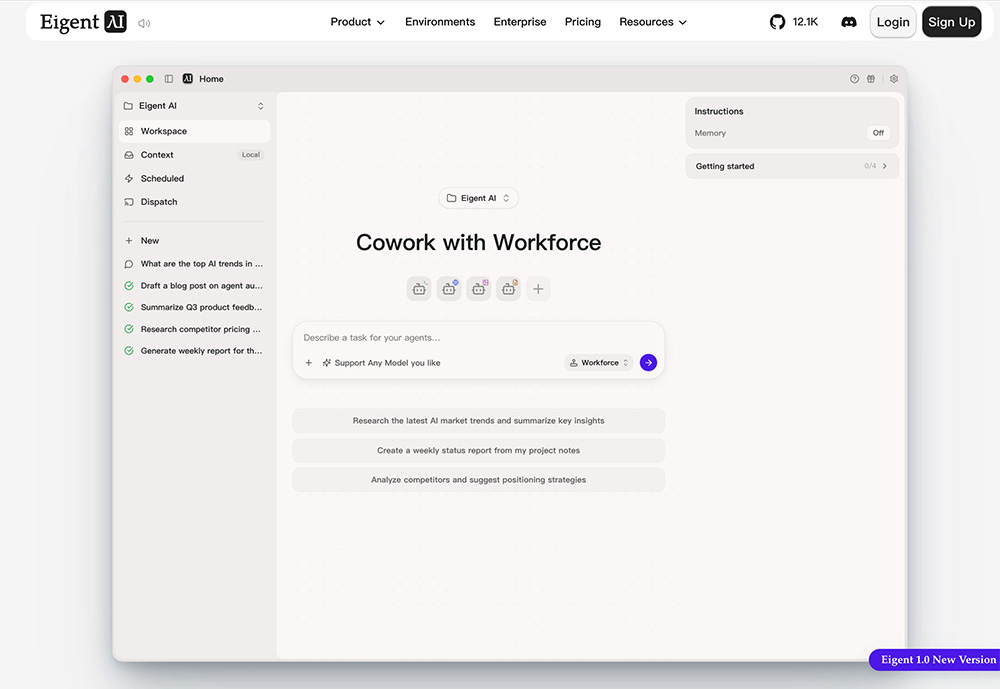The width and height of the screenshot is (1000, 689).
Task: Select the fourth agent robot icon
Action: 508,289
